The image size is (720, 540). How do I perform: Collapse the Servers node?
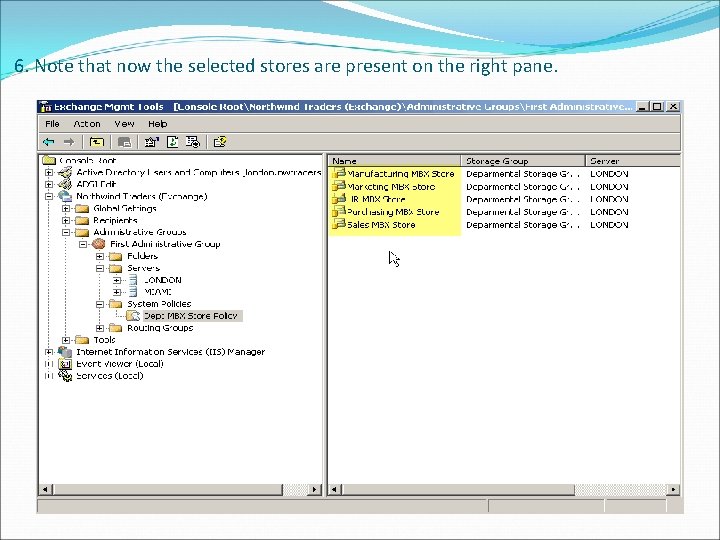coord(100,268)
